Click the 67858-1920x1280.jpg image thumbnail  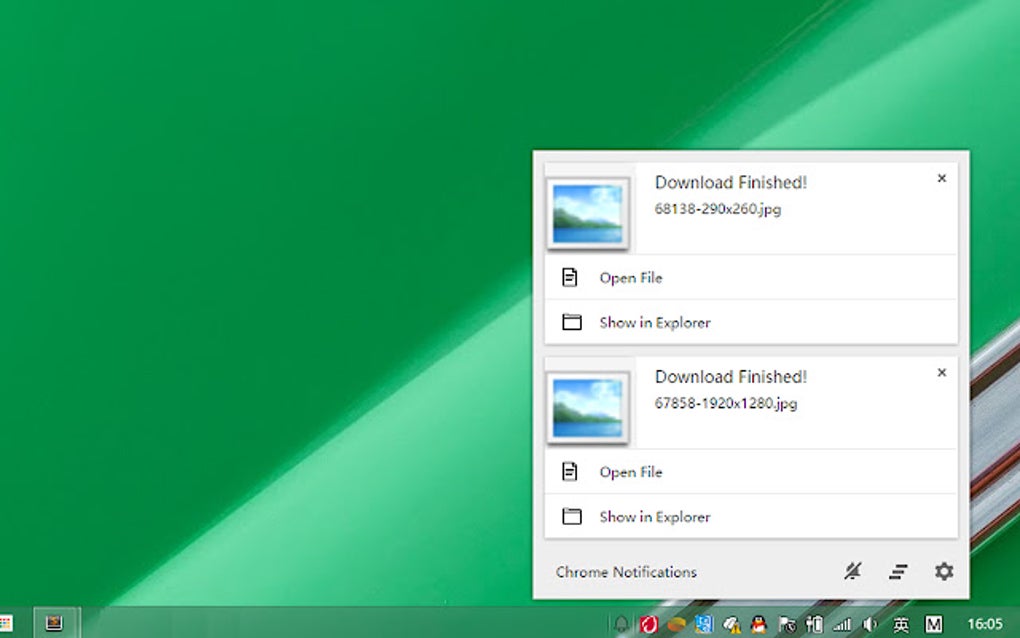tap(587, 407)
